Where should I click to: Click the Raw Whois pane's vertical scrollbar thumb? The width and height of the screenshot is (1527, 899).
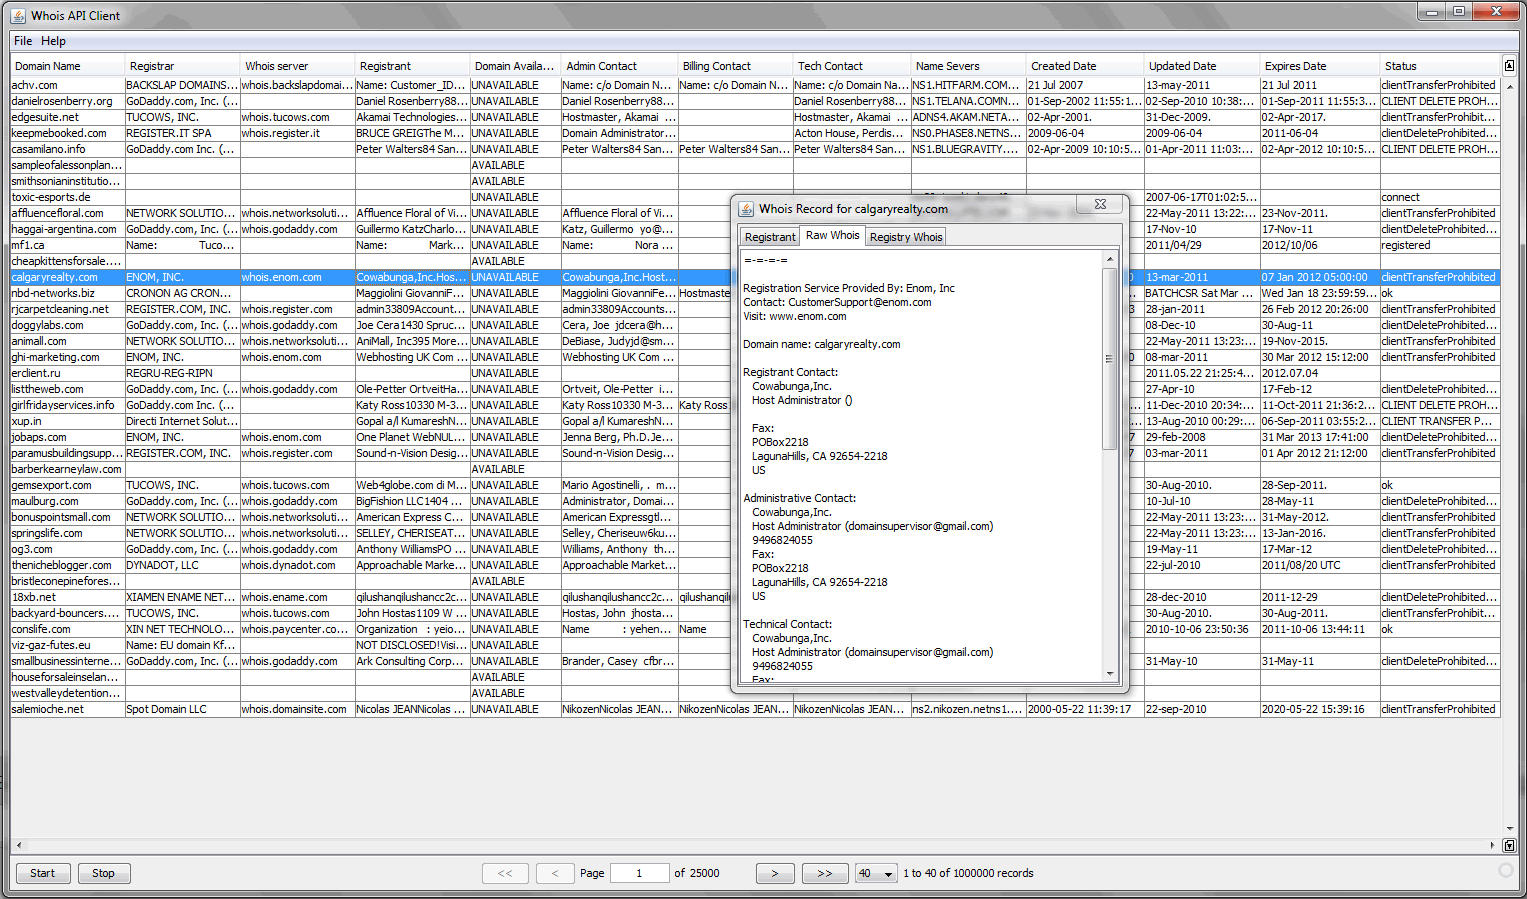tap(1109, 358)
